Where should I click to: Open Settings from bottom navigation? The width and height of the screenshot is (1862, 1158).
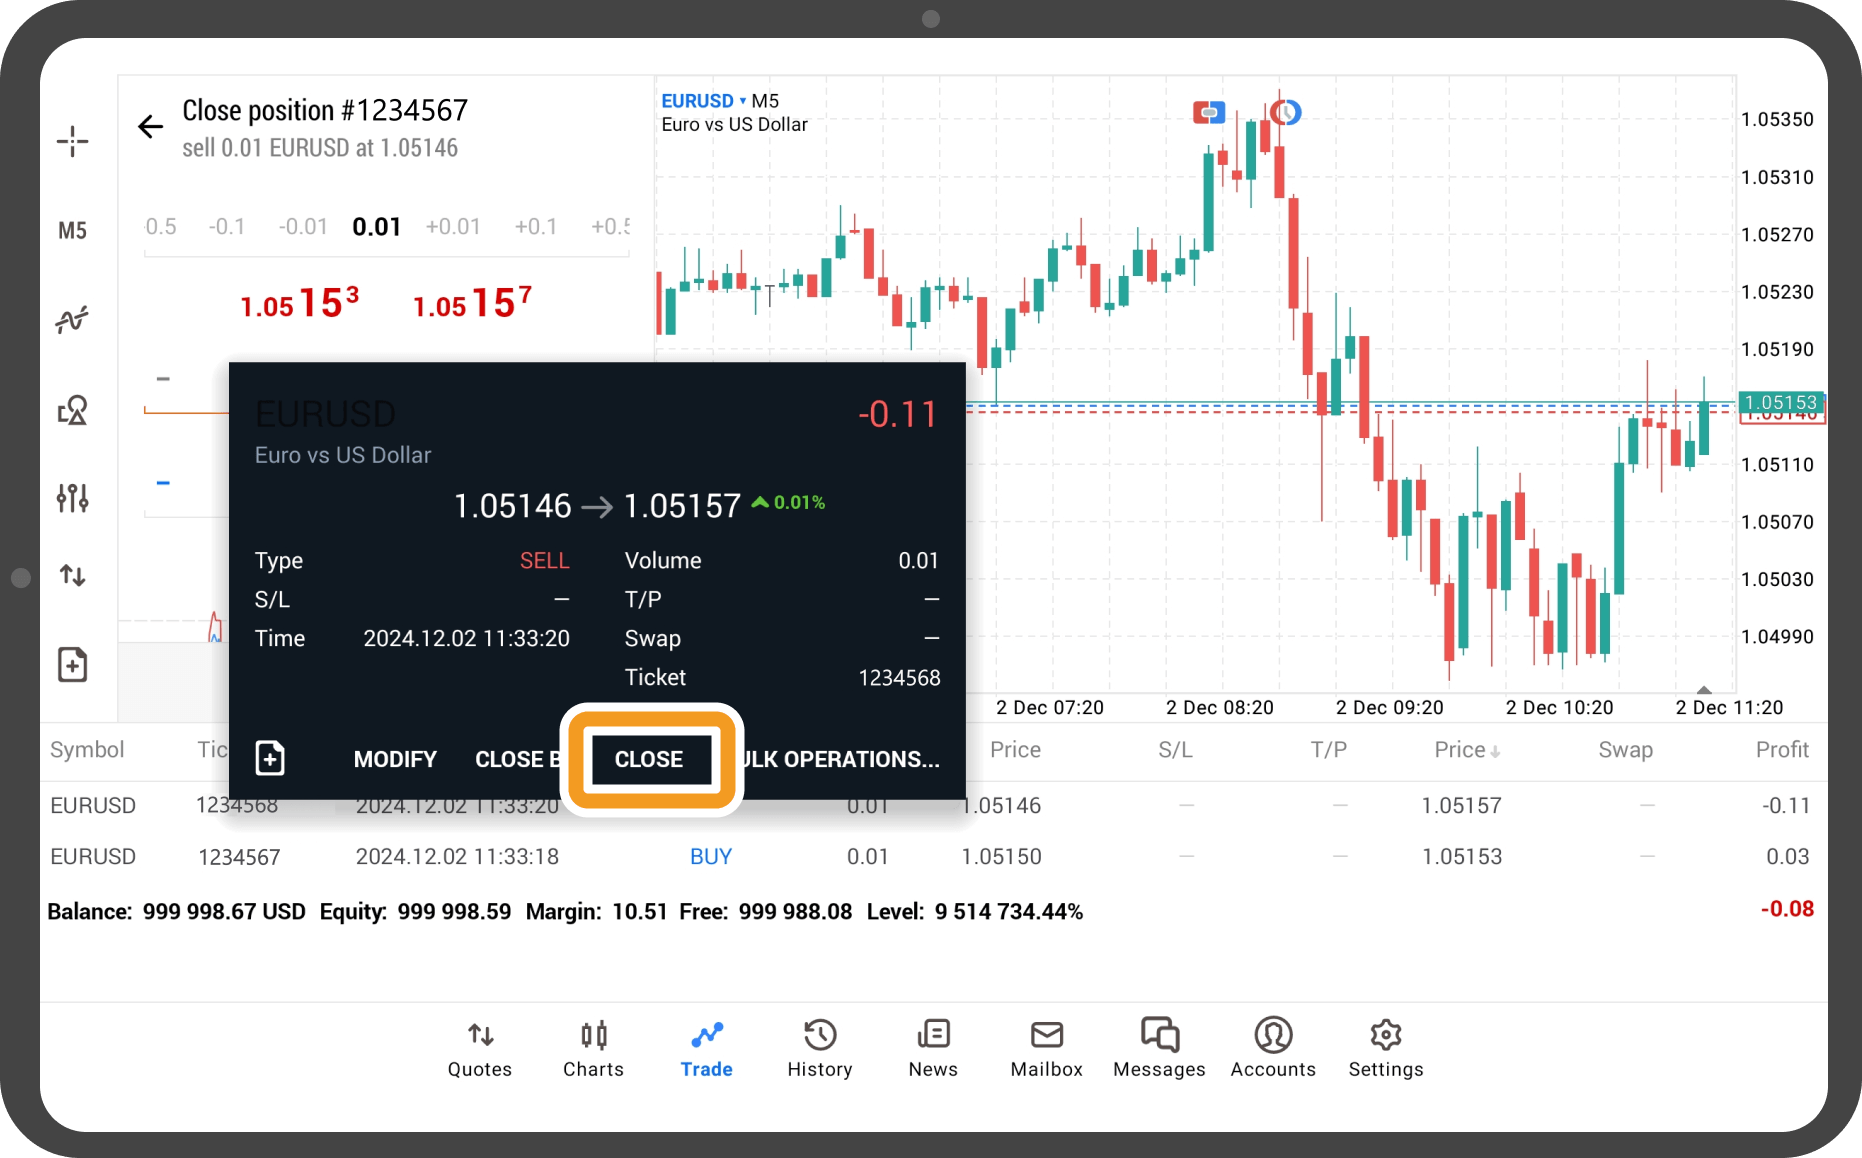(x=1385, y=1047)
